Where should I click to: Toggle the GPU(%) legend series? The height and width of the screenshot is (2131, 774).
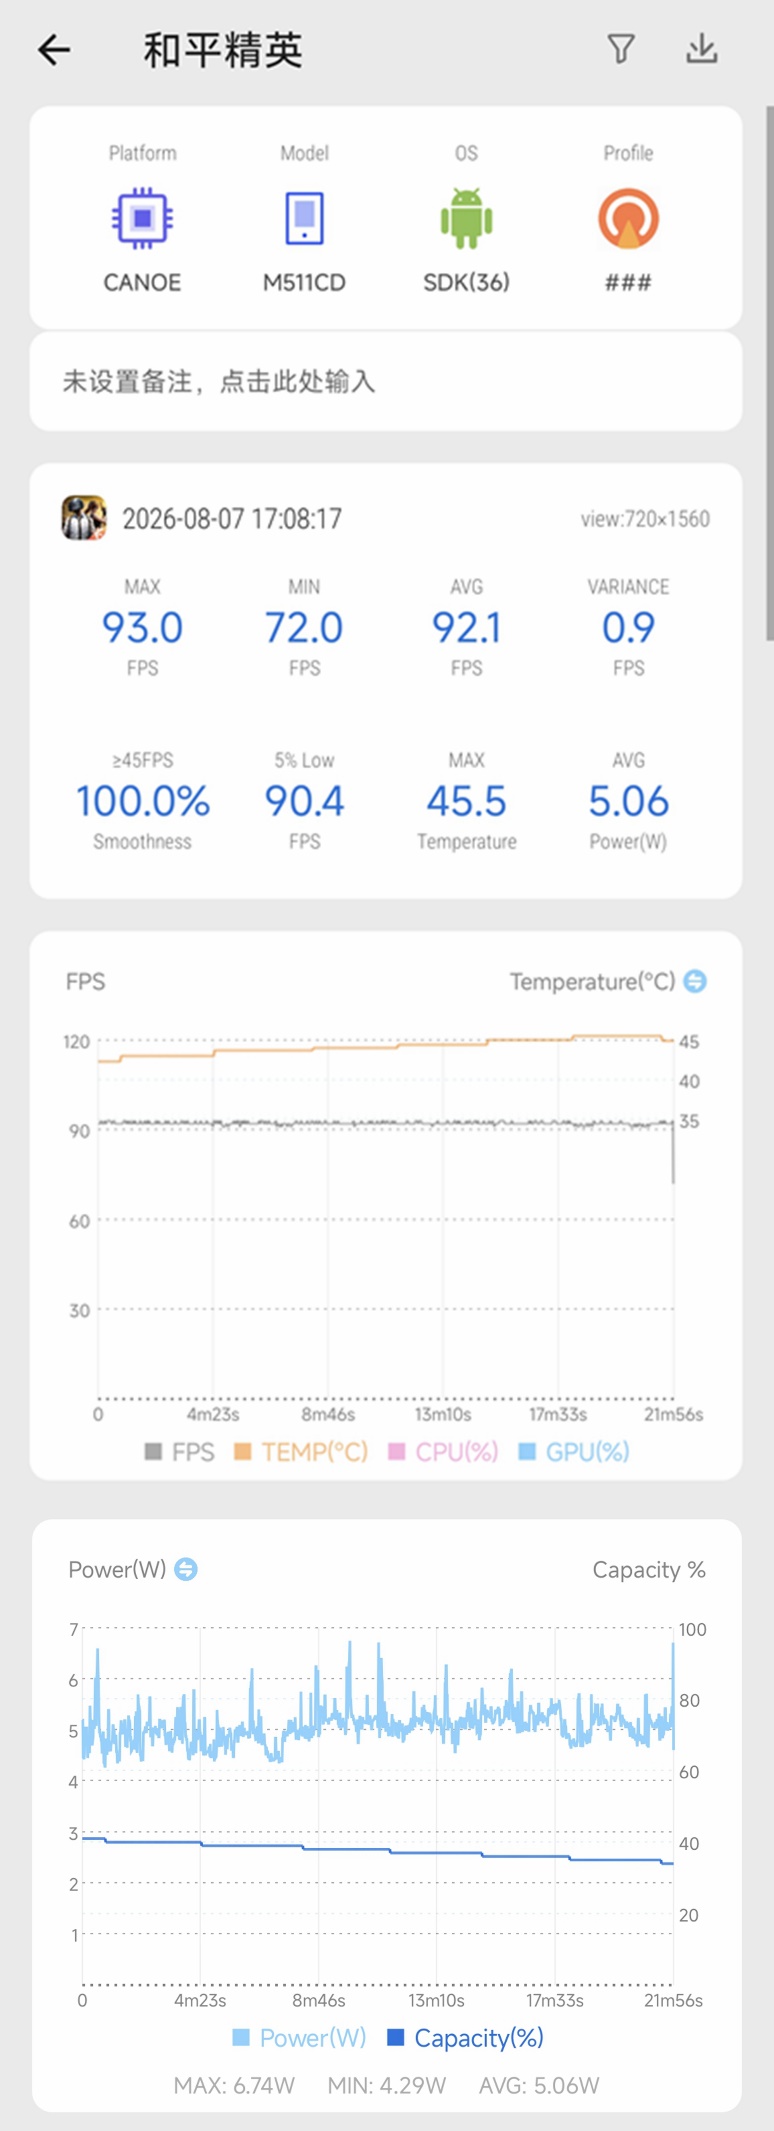(x=574, y=1451)
